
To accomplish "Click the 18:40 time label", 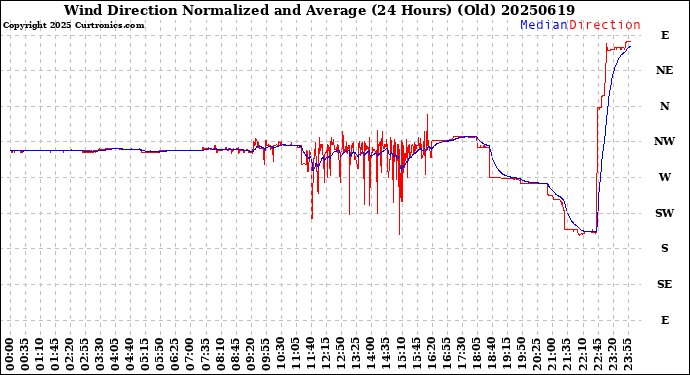I will (x=492, y=354).
